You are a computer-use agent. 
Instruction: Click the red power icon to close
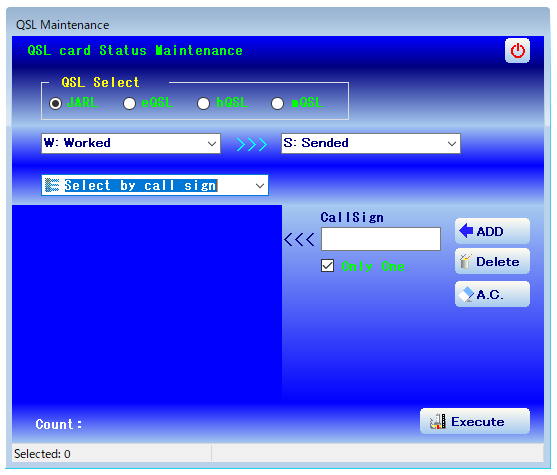517,50
